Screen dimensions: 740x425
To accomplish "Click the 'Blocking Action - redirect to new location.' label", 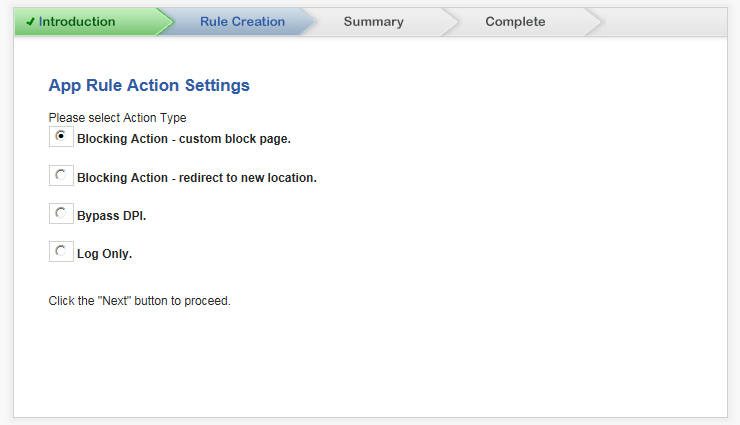I will (x=197, y=178).
